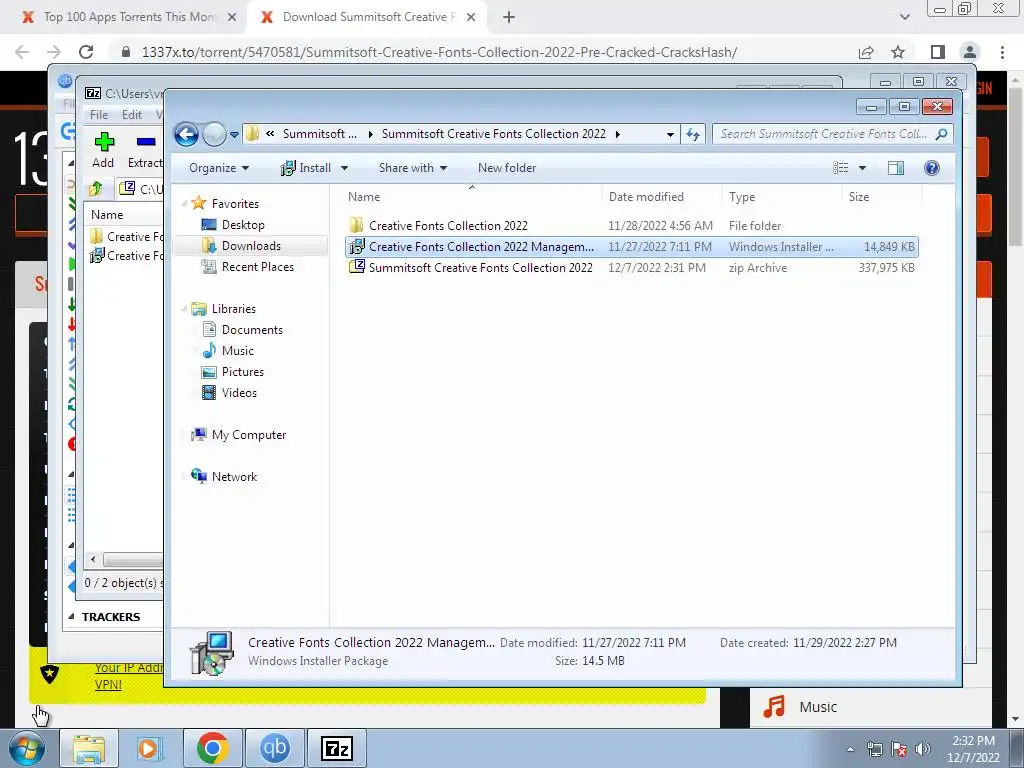
Task: Open the Windows Start menu
Action: pos(26,748)
